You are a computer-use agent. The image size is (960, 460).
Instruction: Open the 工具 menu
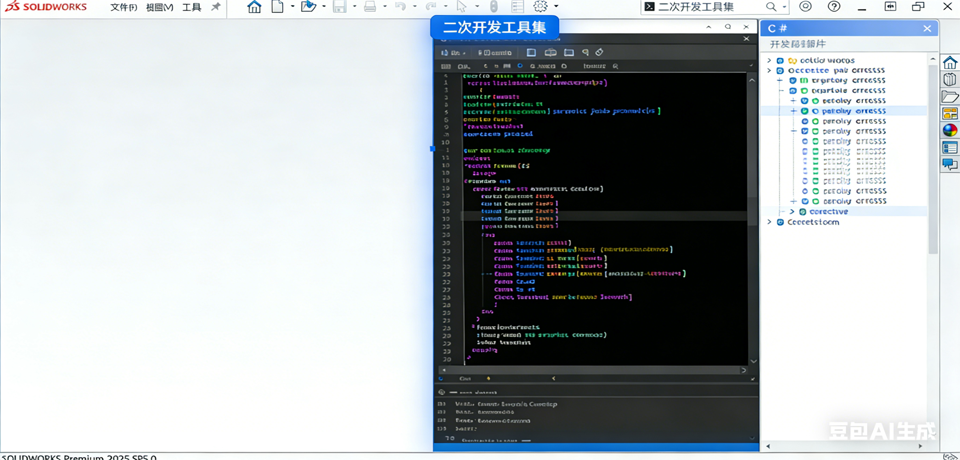pyautogui.click(x=192, y=7)
